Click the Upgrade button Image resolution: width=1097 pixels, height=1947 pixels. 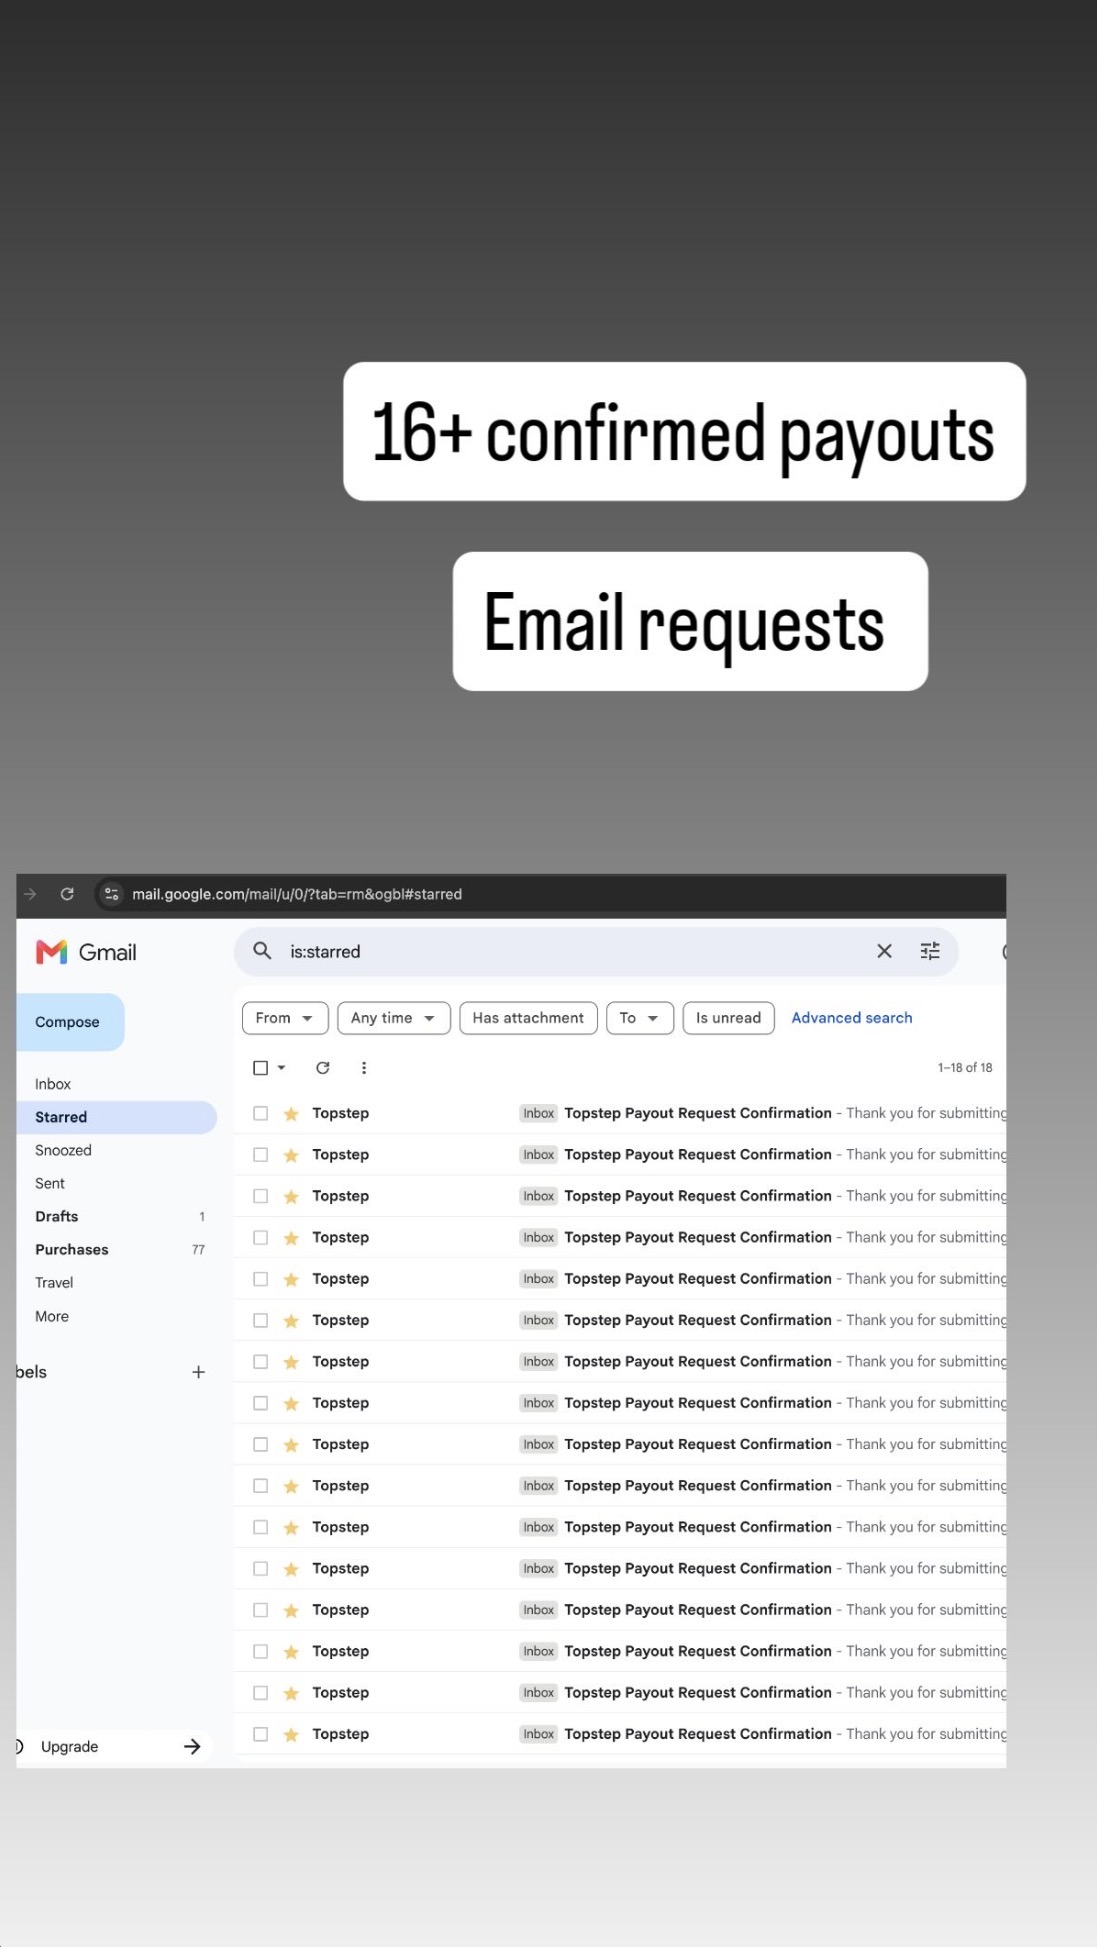click(x=70, y=1746)
